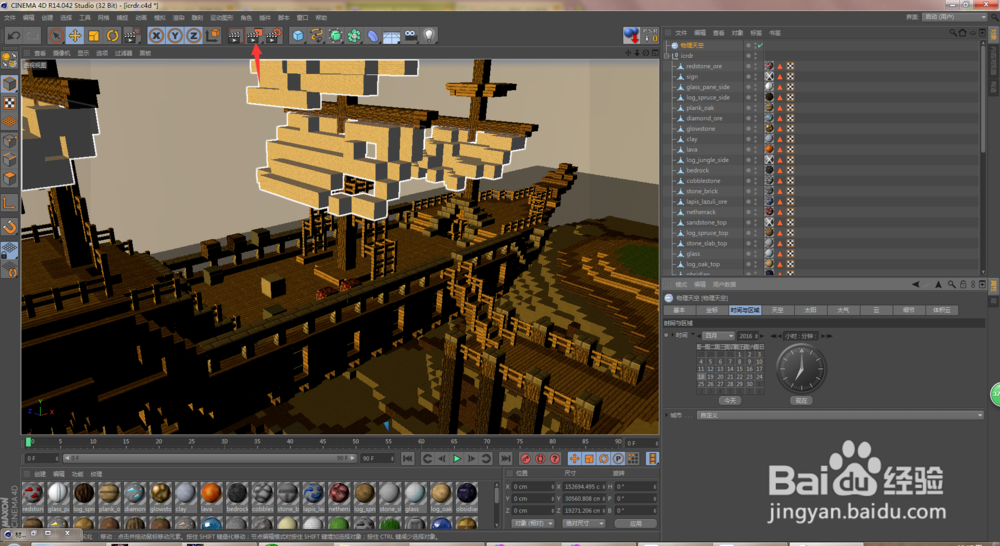Click home icon in object manager

click(962, 33)
